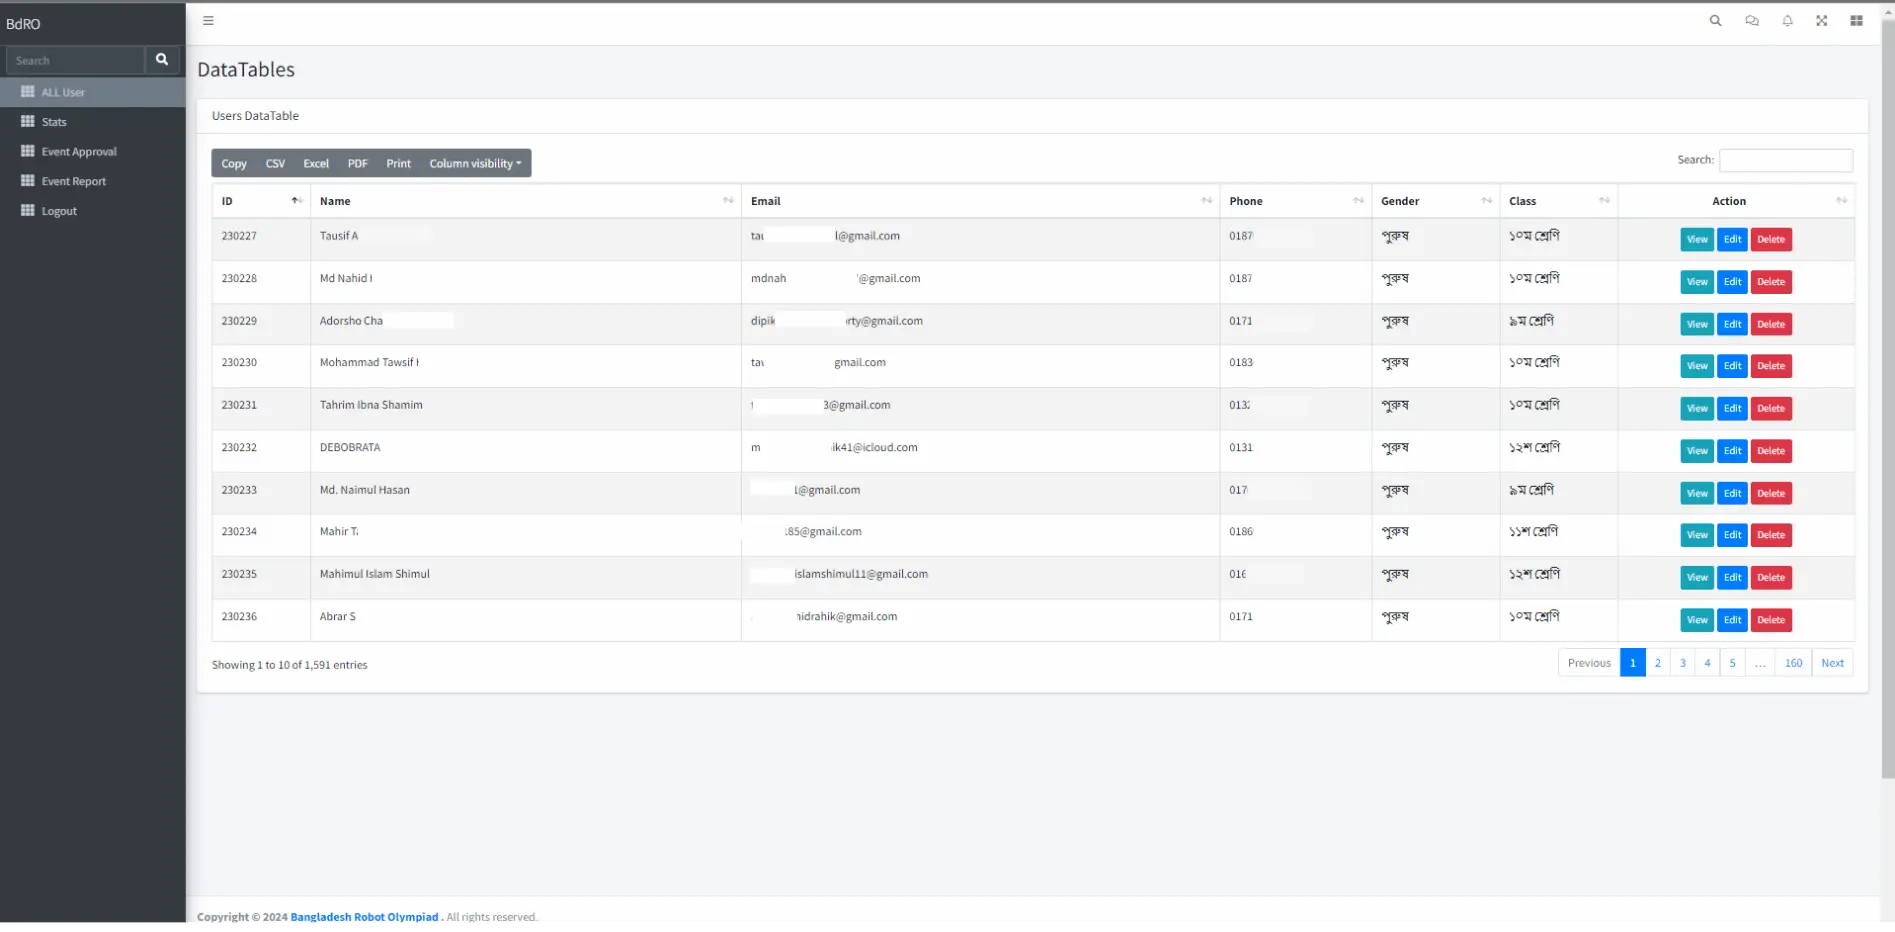Open the search icon in the top navbar
Viewport: 1895px width, 932px height.
[1714, 20]
